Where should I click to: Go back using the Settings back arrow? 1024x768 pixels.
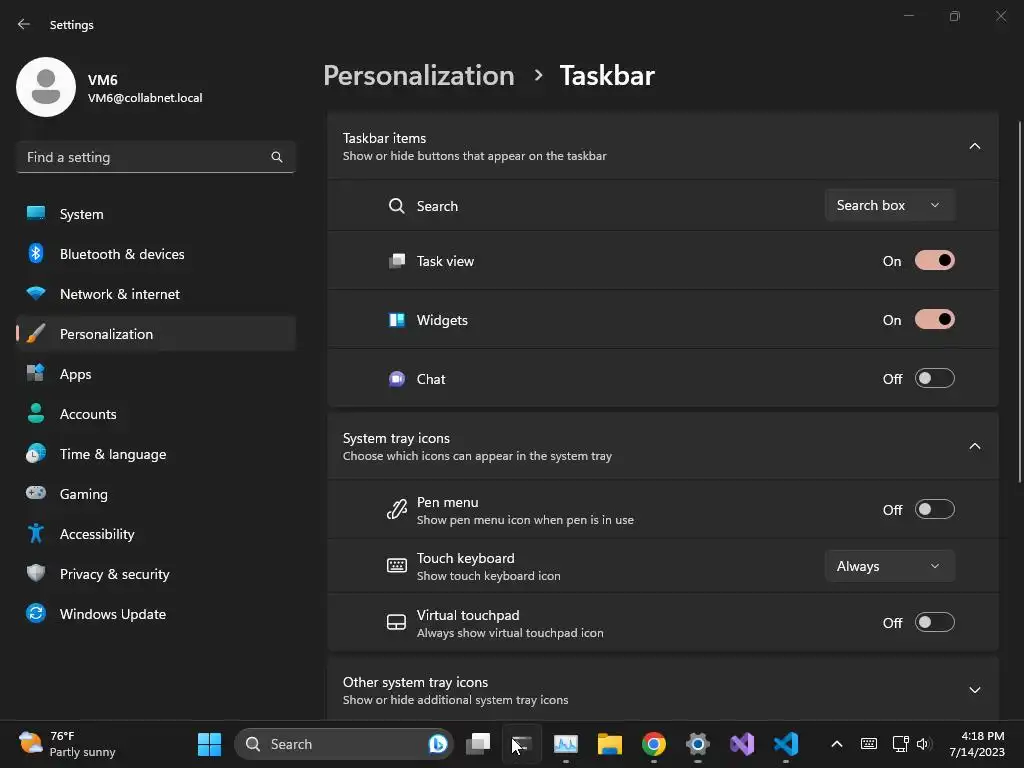24,24
